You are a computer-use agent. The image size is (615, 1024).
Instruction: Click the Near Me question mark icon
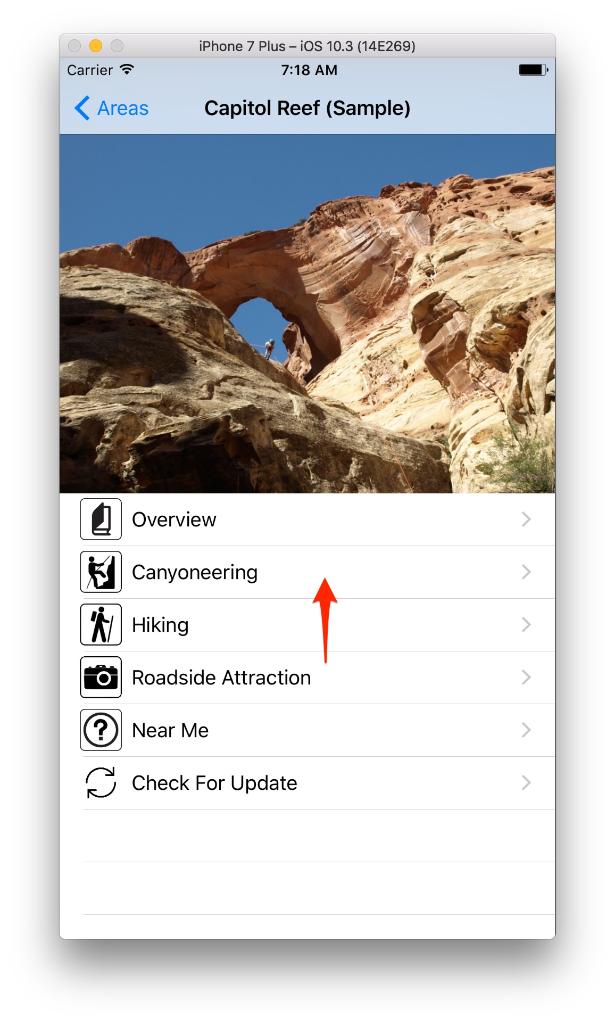[101, 730]
